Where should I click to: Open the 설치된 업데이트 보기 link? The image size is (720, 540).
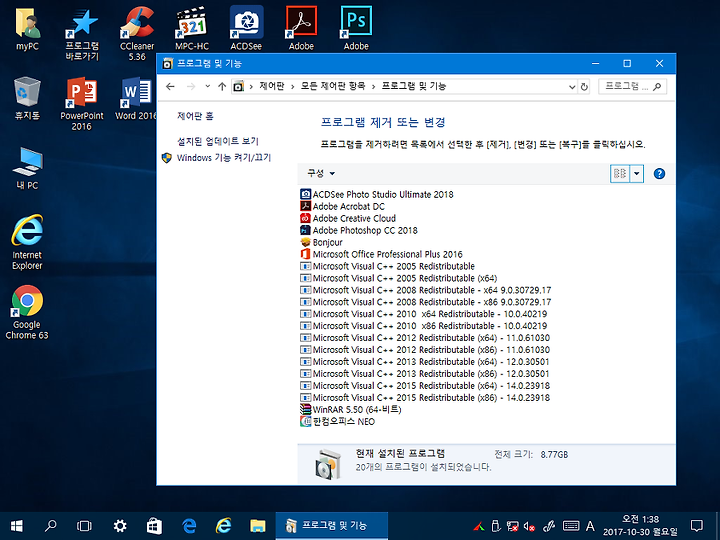[x=218, y=141]
